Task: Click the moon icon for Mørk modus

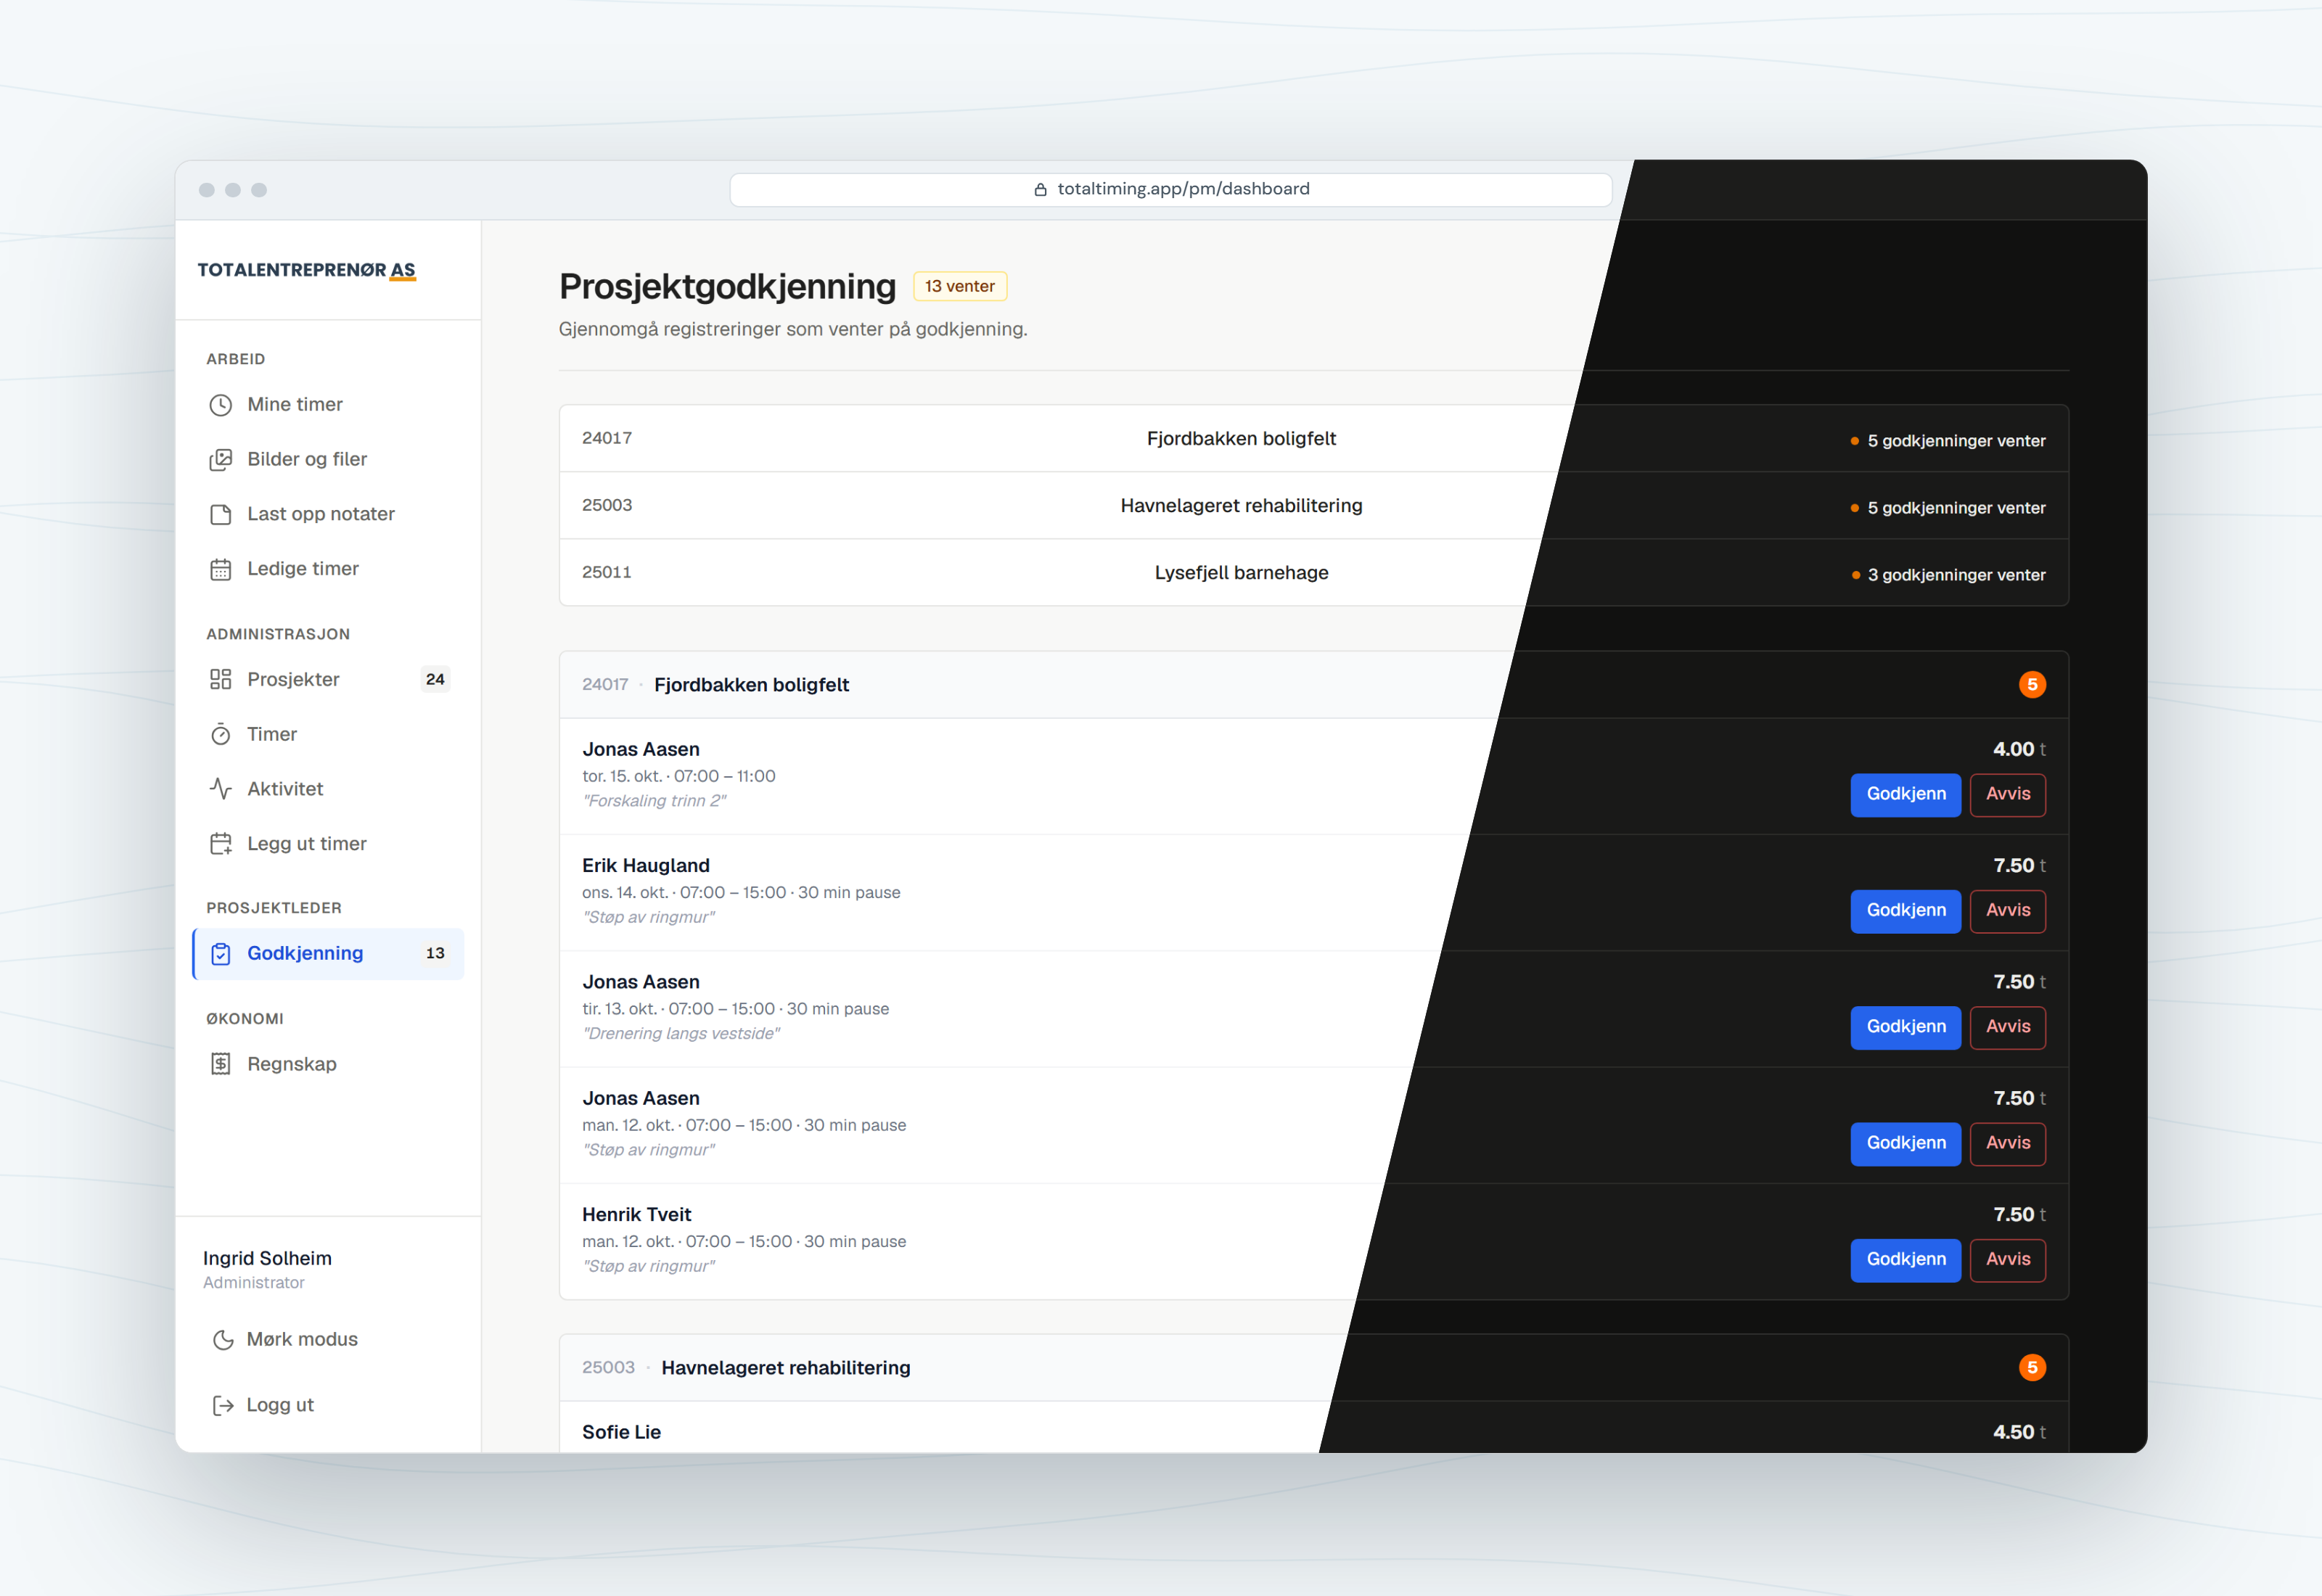Action: 223,1340
